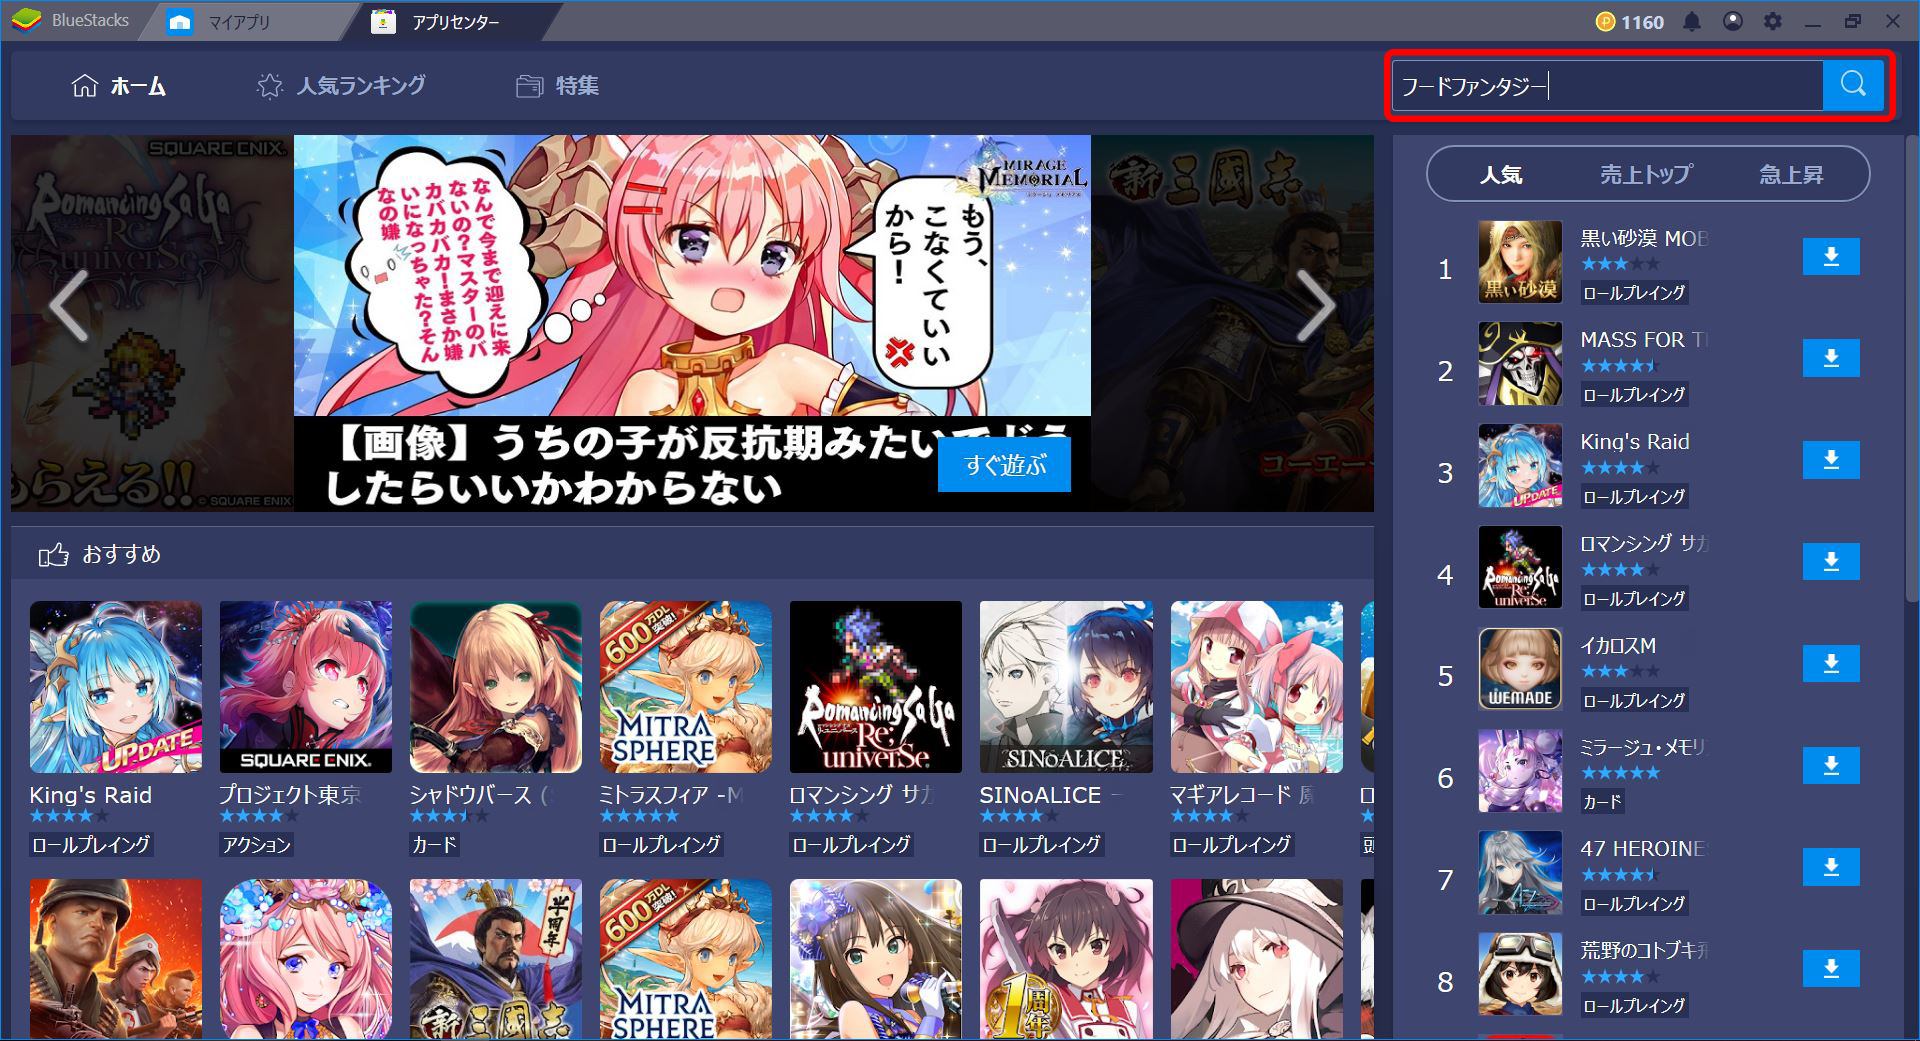The width and height of the screenshot is (1920, 1041).
Task: Open Mitra Sphere tile in second row
Action: [685, 959]
